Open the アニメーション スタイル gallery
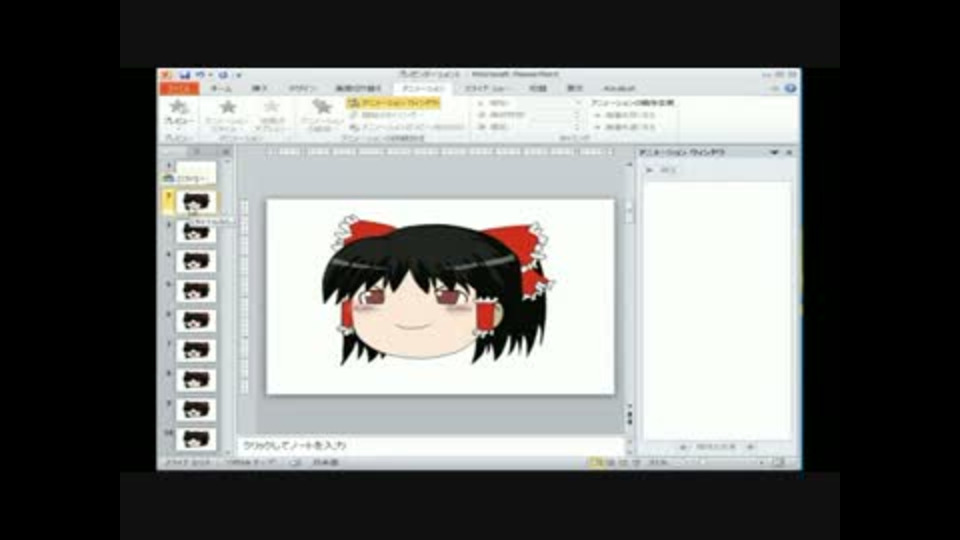Viewport: 960px width, 540px height. (x=227, y=115)
